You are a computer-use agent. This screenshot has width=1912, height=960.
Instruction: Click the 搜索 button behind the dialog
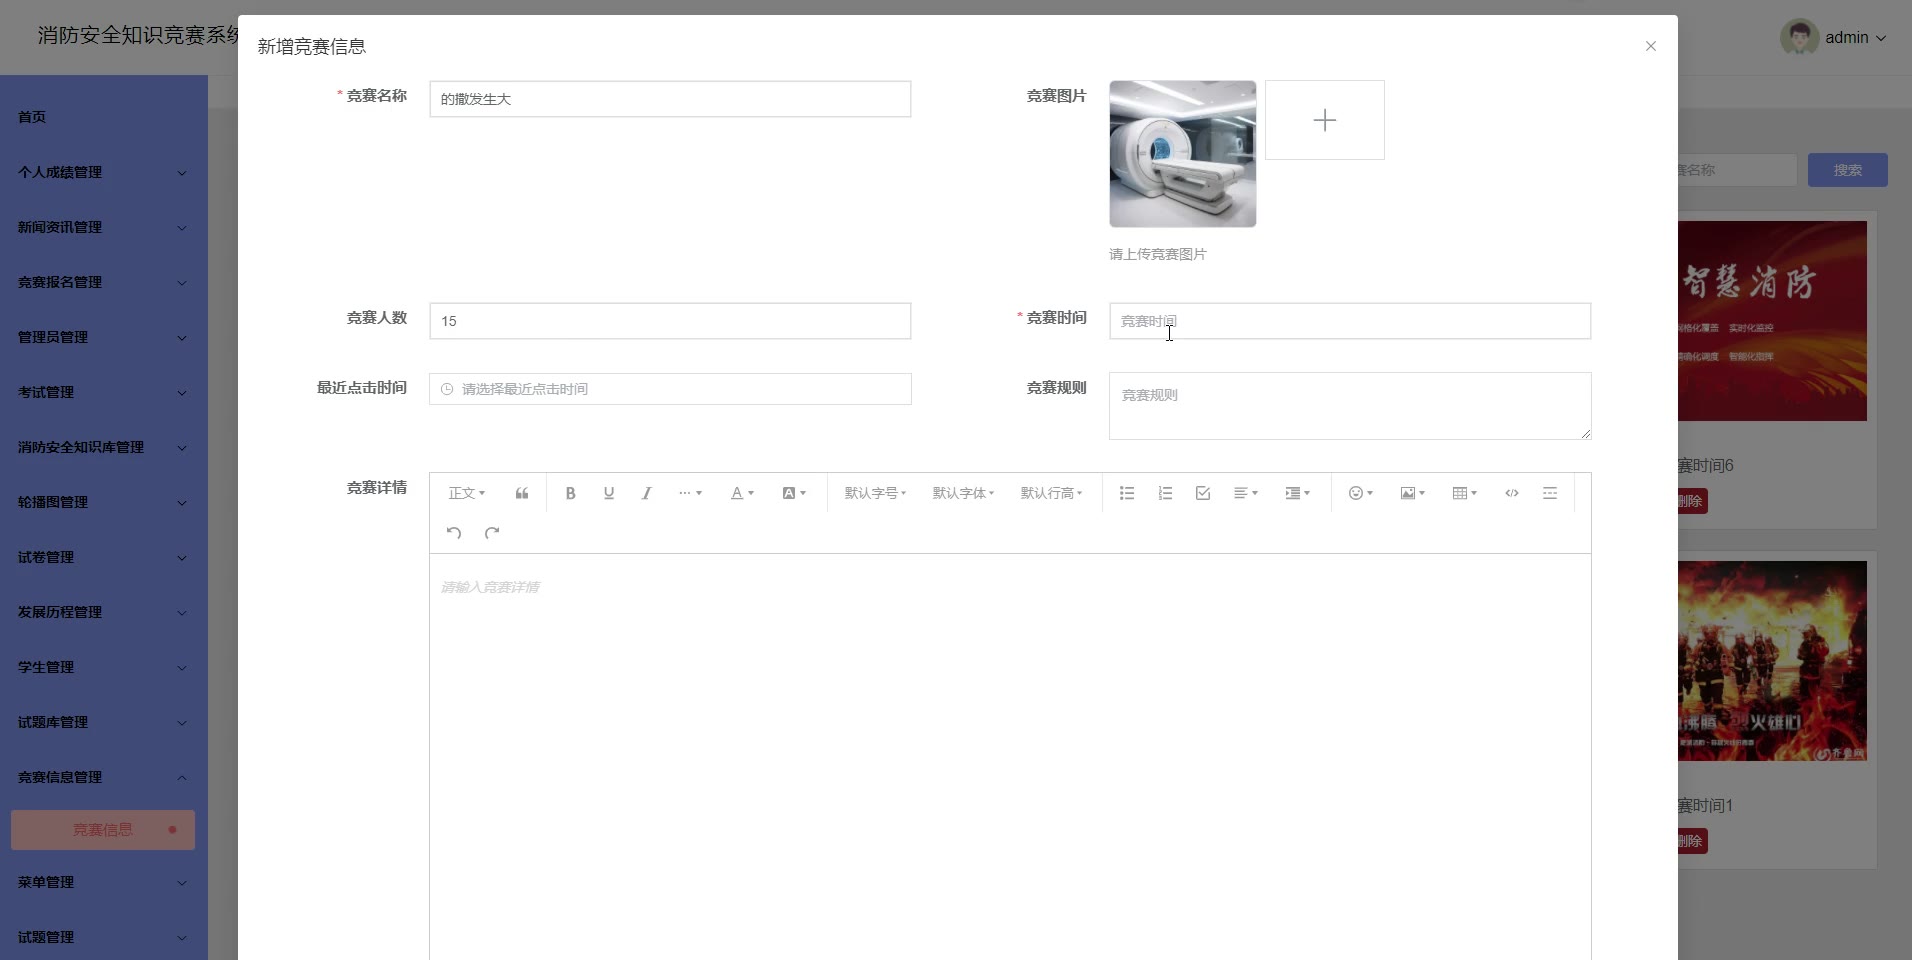click(1847, 170)
